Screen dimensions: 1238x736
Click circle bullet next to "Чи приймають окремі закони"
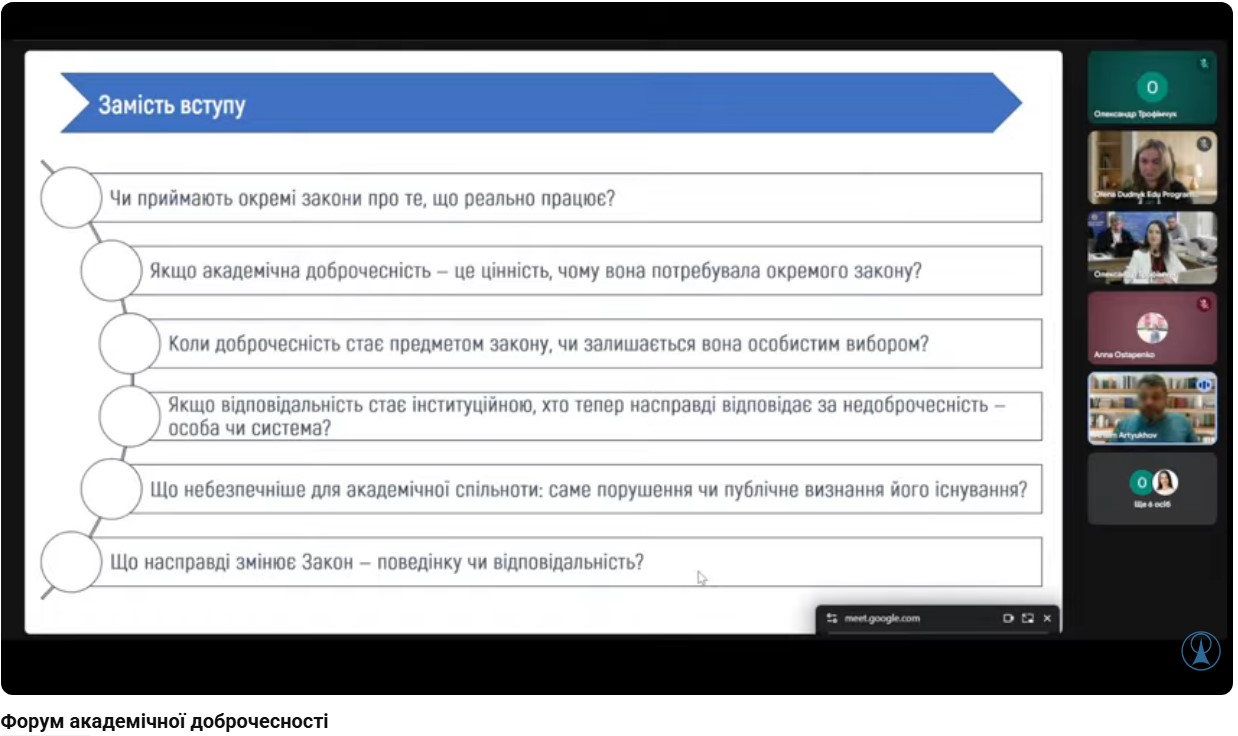pos(71,198)
